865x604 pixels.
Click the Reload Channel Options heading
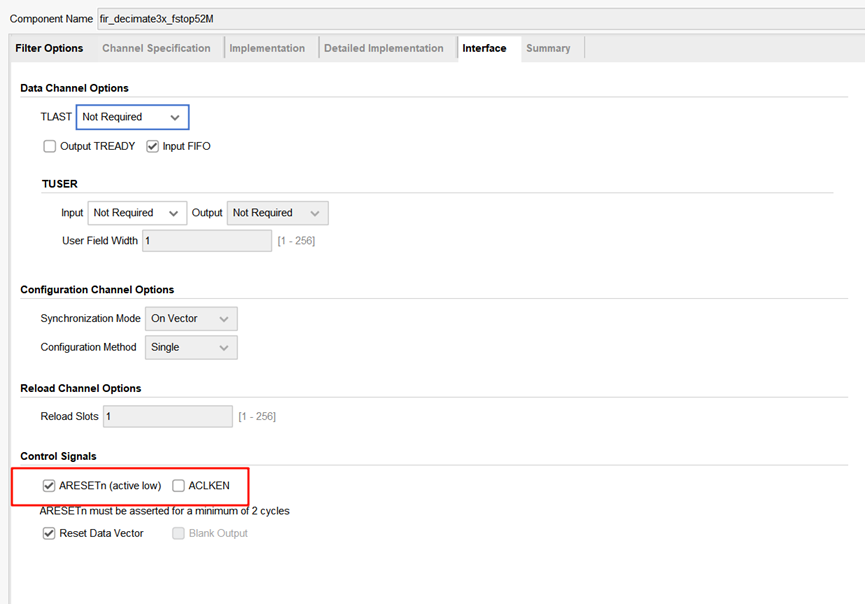tap(81, 388)
